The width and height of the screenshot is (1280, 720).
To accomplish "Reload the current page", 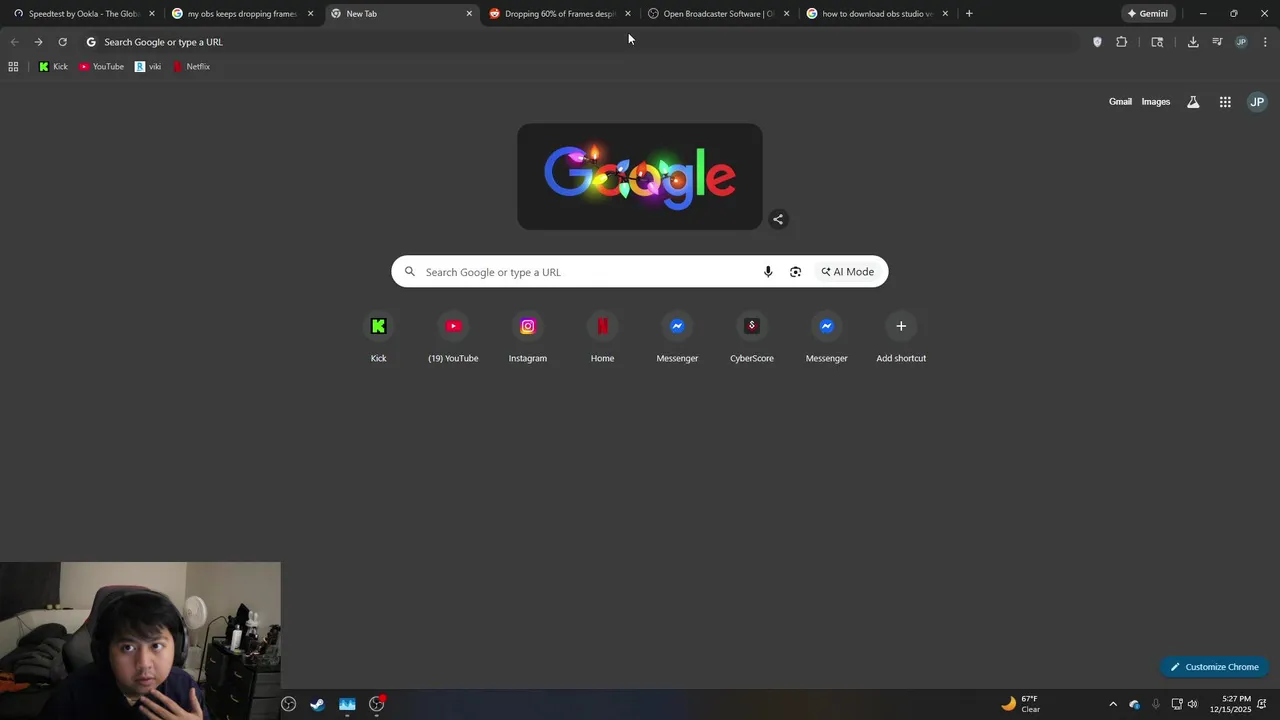I will coord(62,42).
